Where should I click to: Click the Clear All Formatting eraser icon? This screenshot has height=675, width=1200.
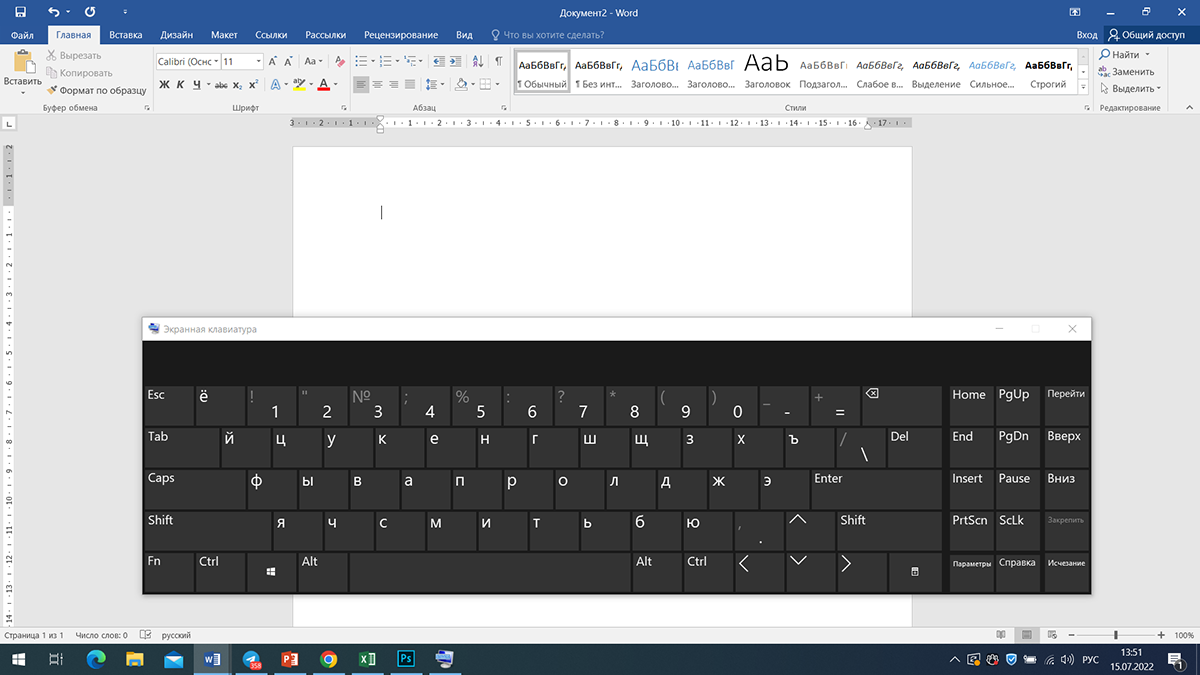pos(340,61)
